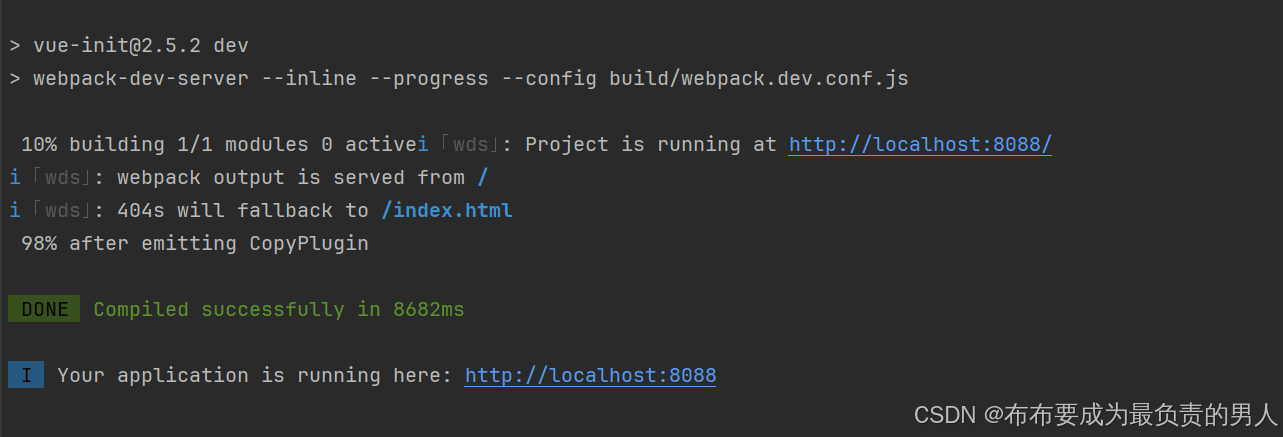This screenshot has width=1283, height=437.
Task: Click the blue 'i' icon before 'webpack output'
Action: click(x=15, y=177)
